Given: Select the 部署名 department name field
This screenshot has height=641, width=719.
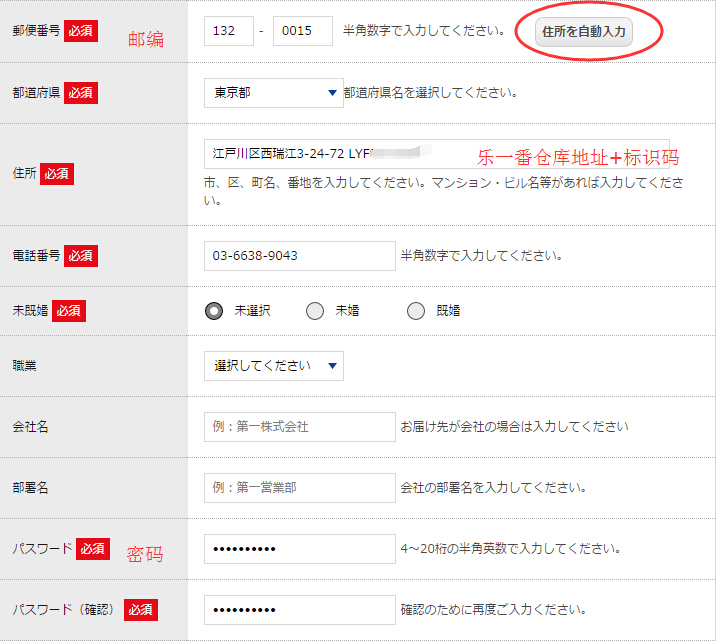Looking at the screenshot, I should coord(299,488).
